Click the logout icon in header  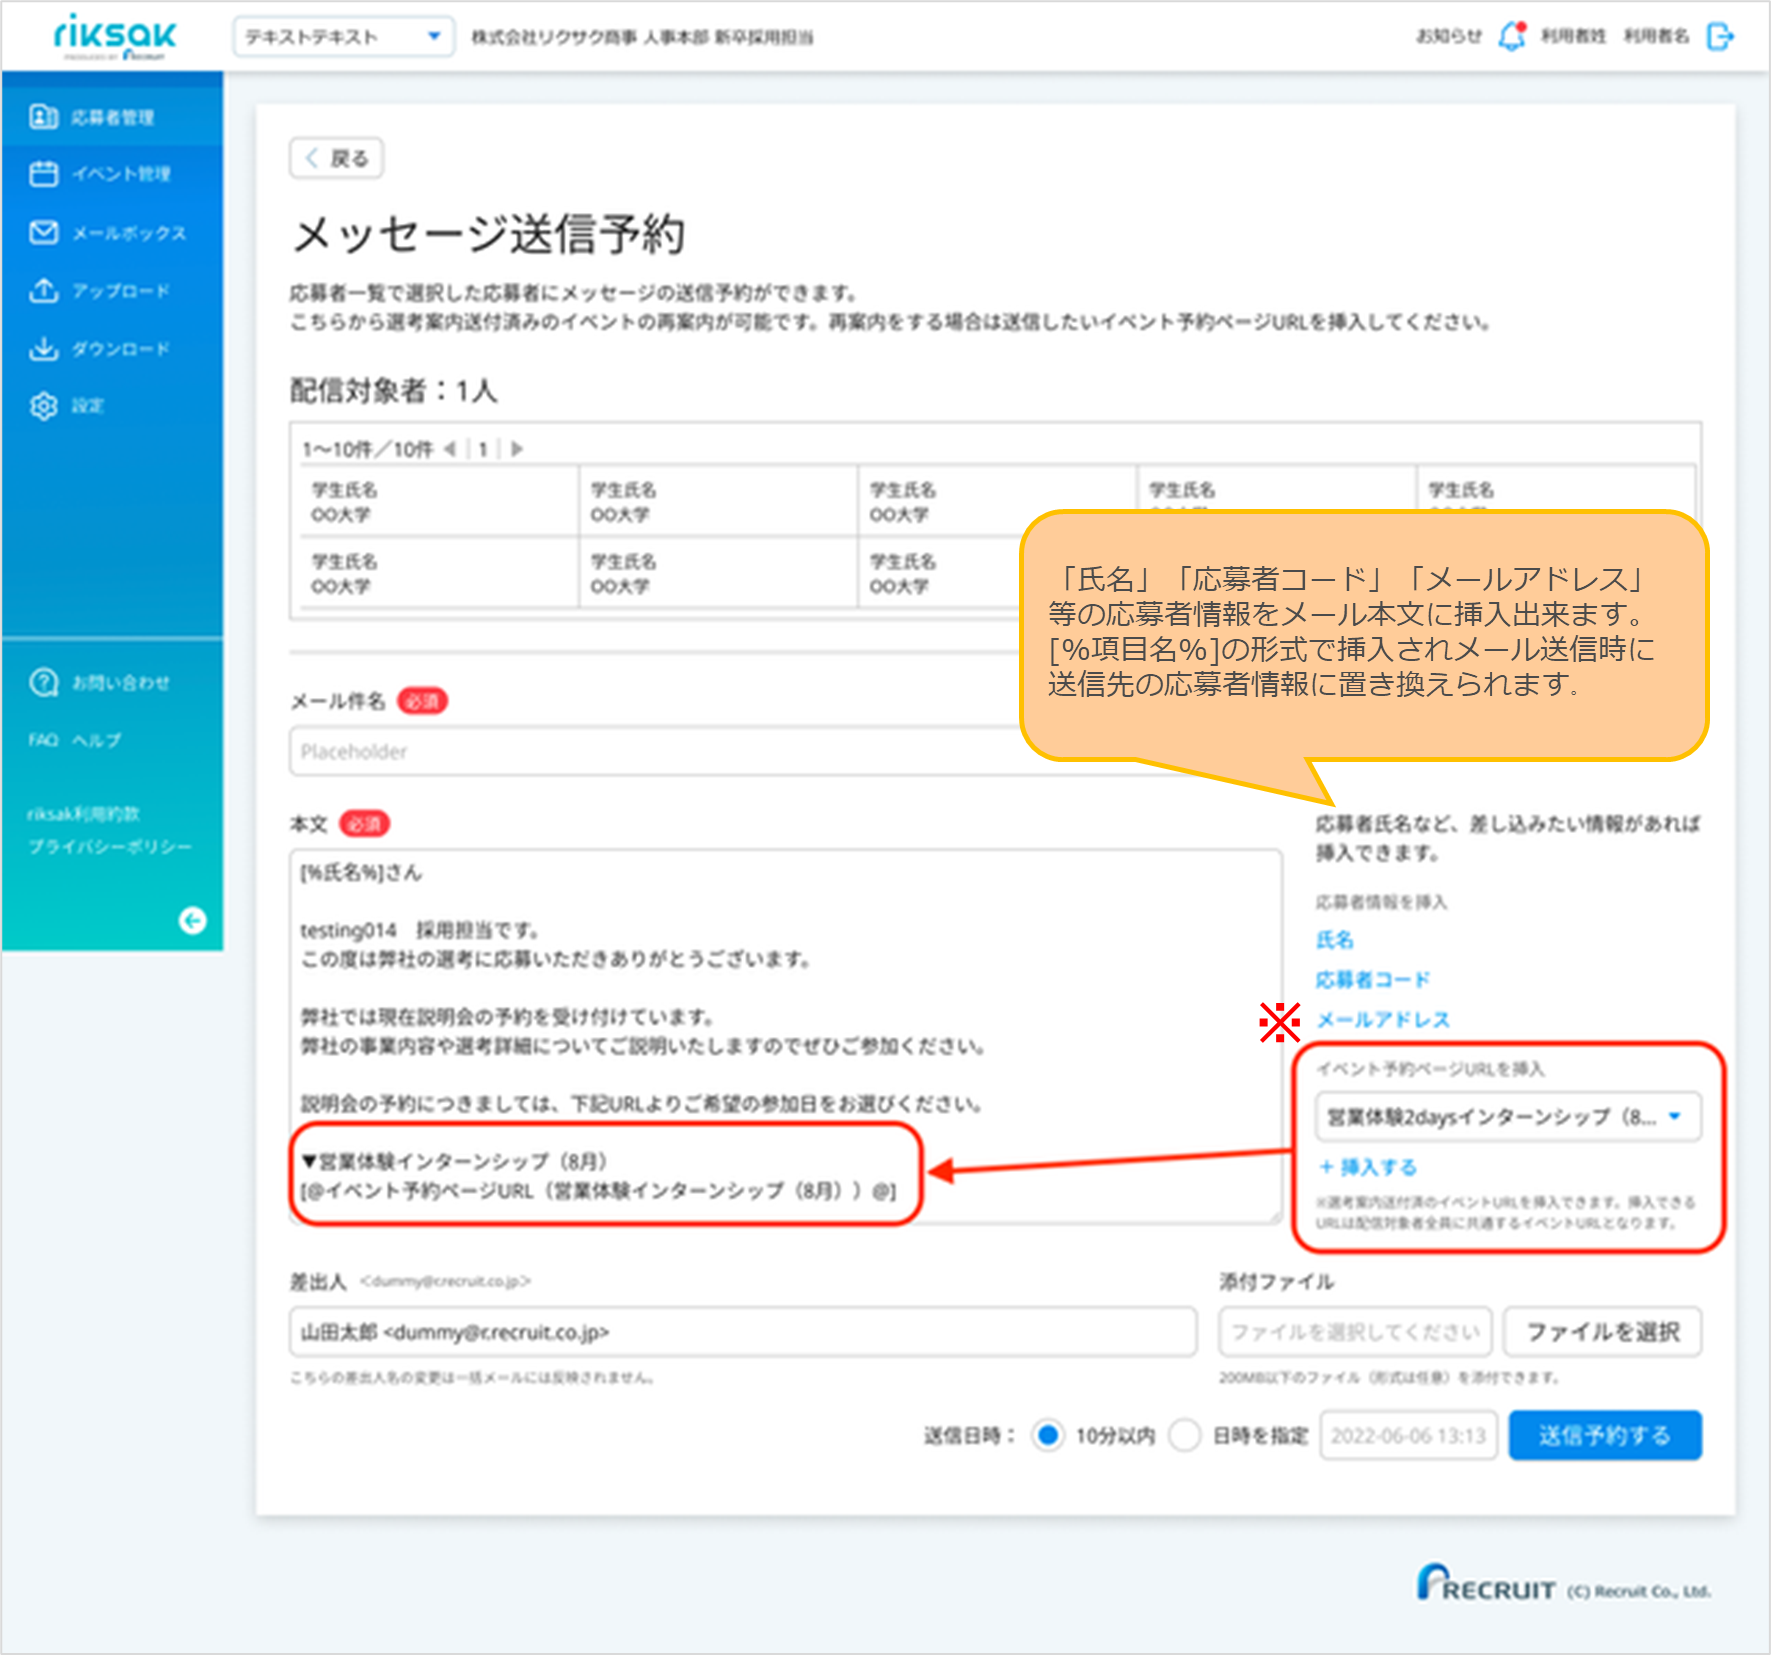click(x=1722, y=37)
